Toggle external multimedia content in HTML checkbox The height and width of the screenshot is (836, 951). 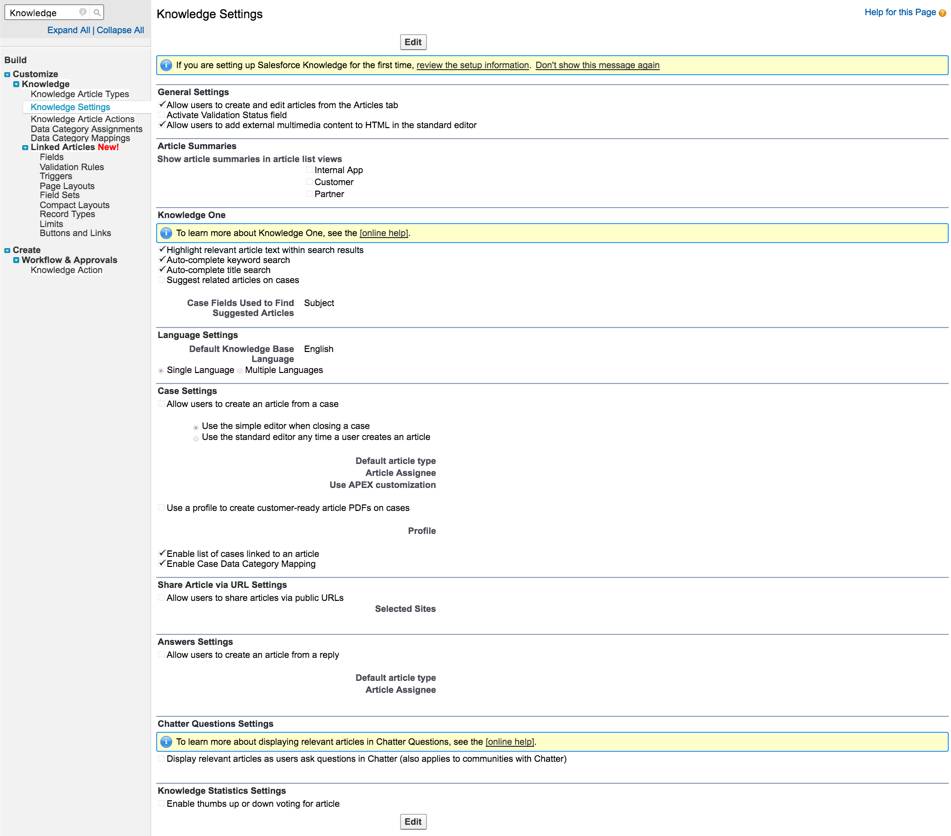162,125
